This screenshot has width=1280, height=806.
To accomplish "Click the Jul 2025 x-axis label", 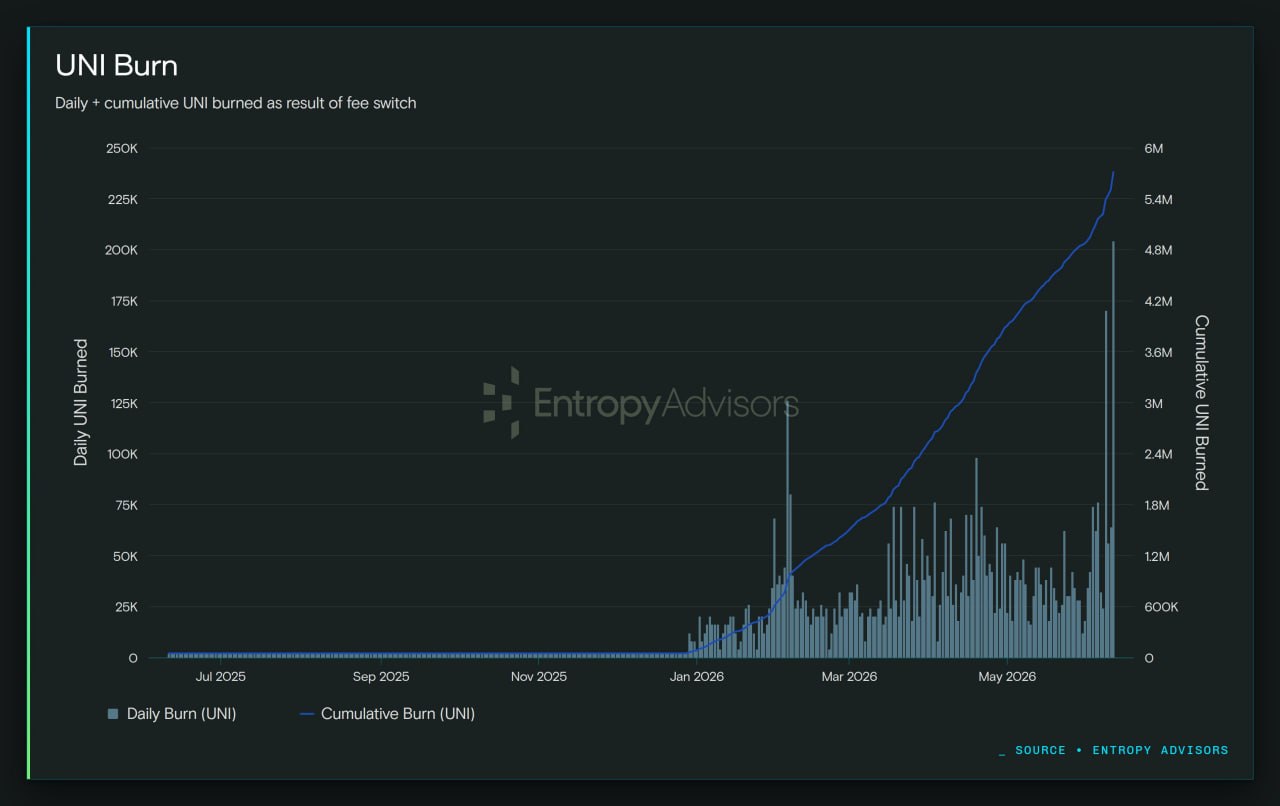I will point(220,677).
